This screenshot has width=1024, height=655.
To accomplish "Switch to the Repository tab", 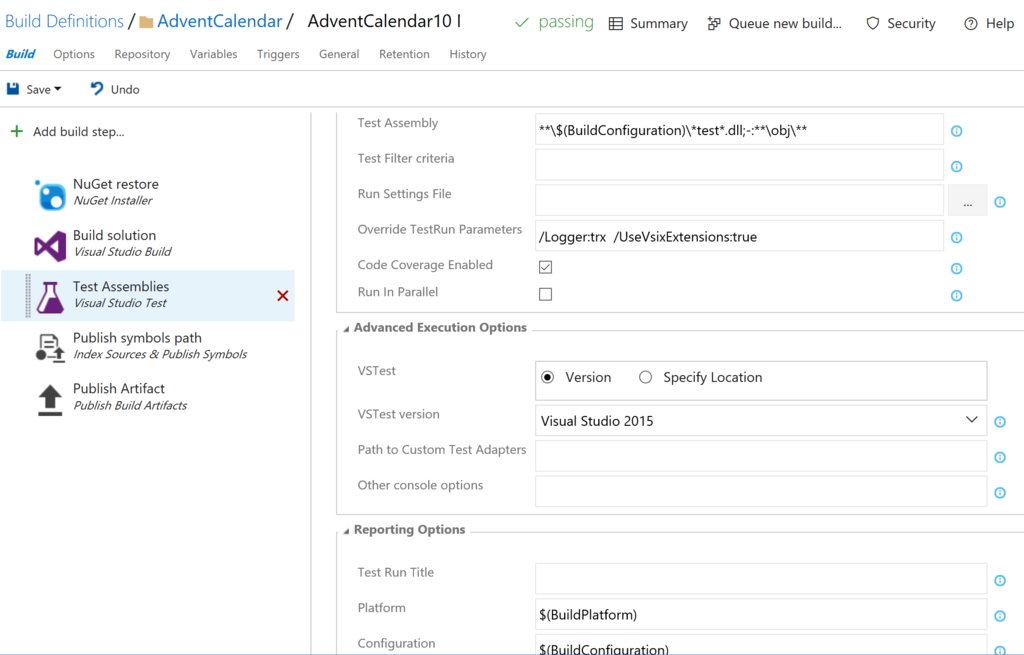I will click(142, 54).
